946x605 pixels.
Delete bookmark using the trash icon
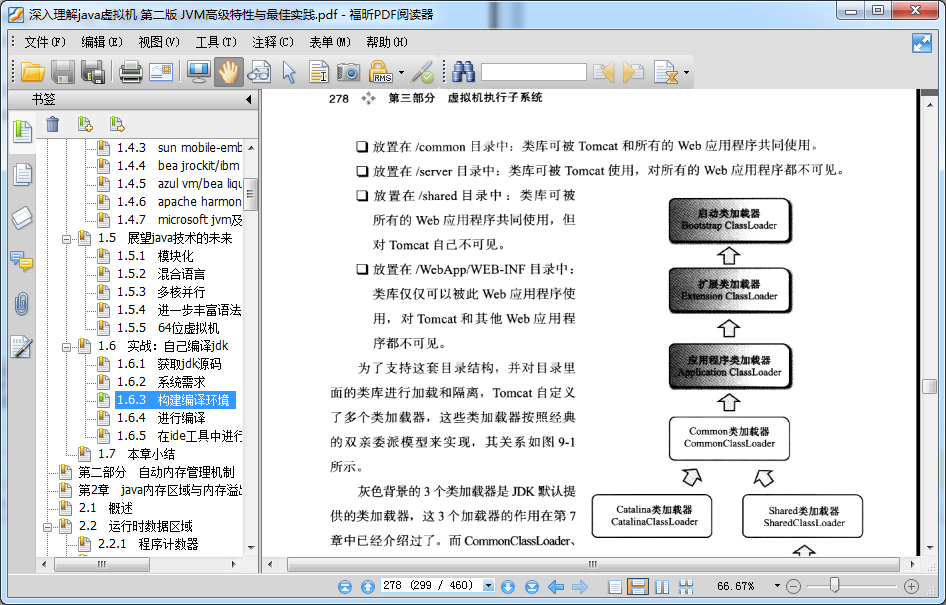tap(53, 124)
